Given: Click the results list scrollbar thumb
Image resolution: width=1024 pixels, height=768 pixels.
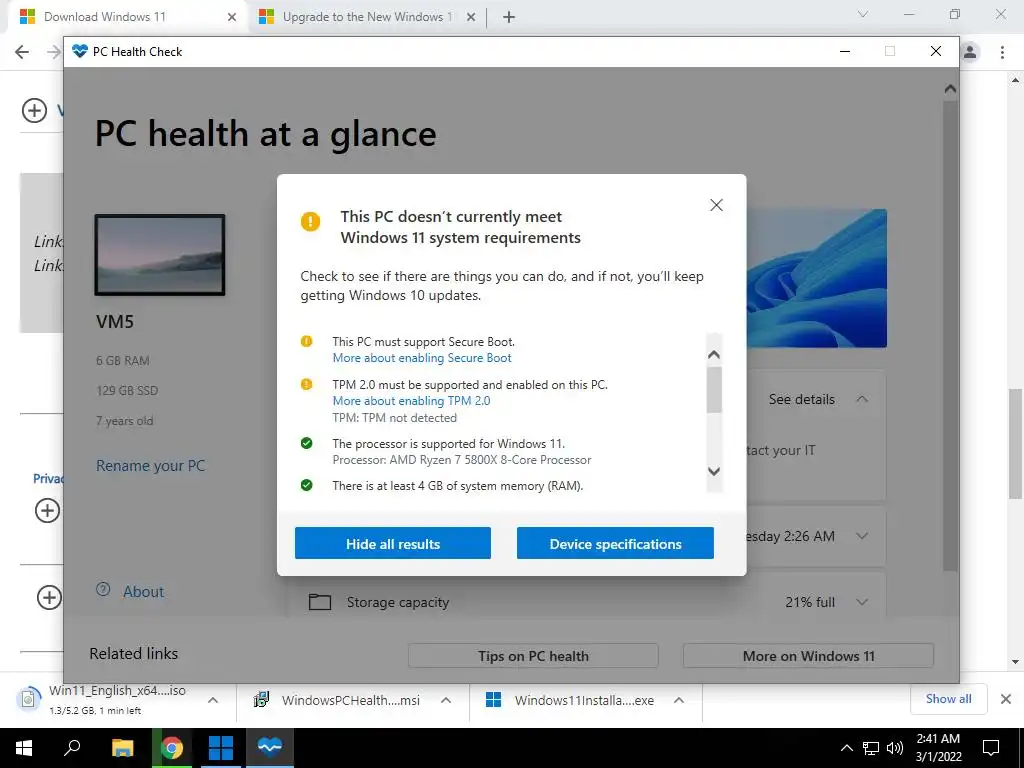Looking at the screenshot, I should (x=714, y=390).
